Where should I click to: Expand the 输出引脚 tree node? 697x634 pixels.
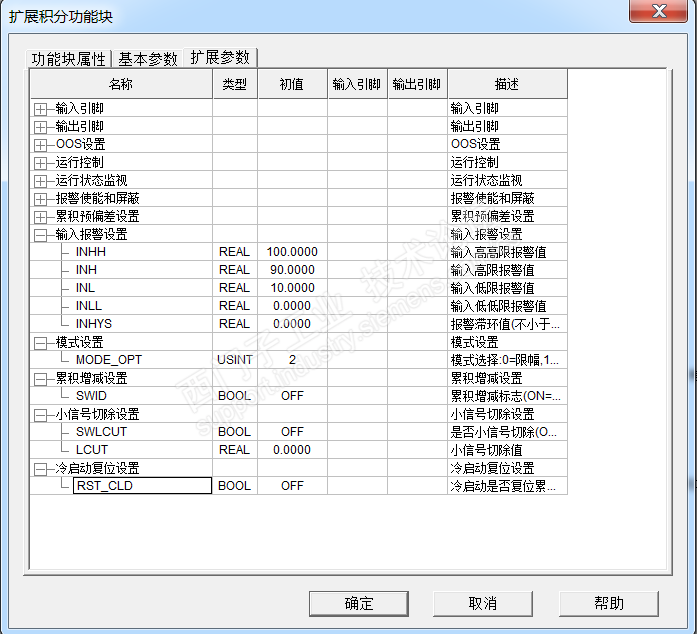click(40, 127)
